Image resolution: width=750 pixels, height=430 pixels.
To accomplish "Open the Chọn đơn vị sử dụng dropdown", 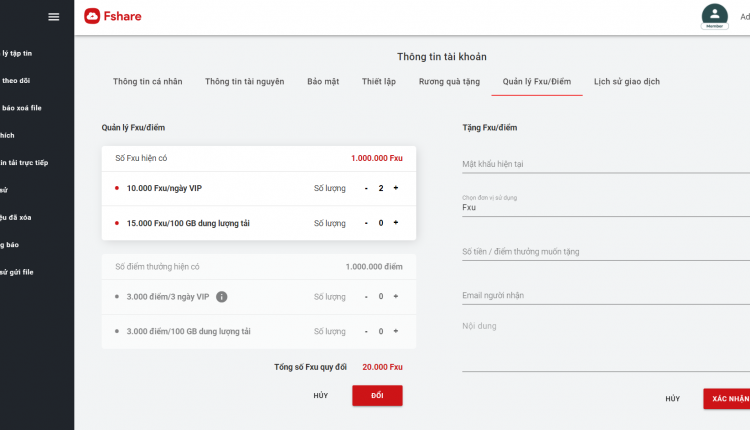I will click(x=606, y=206).
